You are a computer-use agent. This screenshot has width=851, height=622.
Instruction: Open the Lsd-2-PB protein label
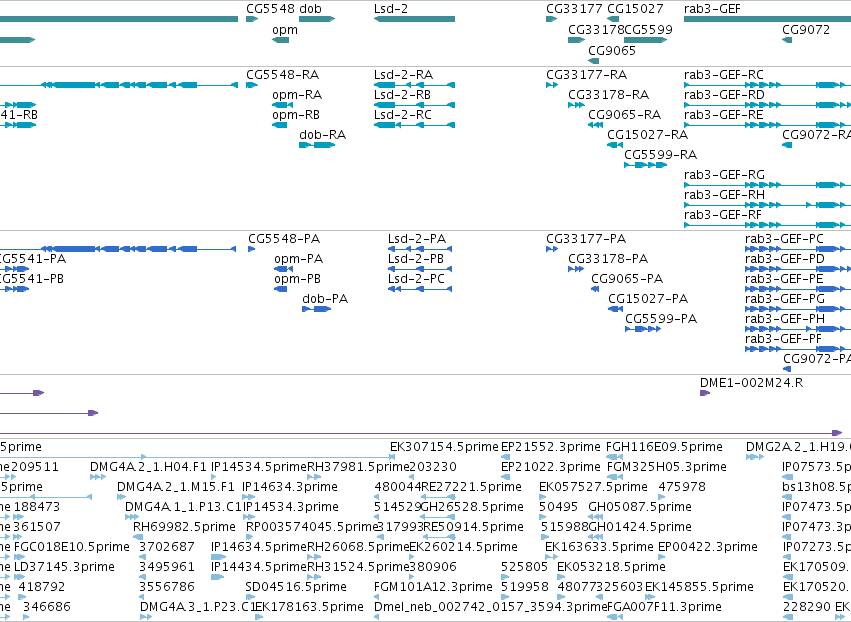[x=416, y=259]
